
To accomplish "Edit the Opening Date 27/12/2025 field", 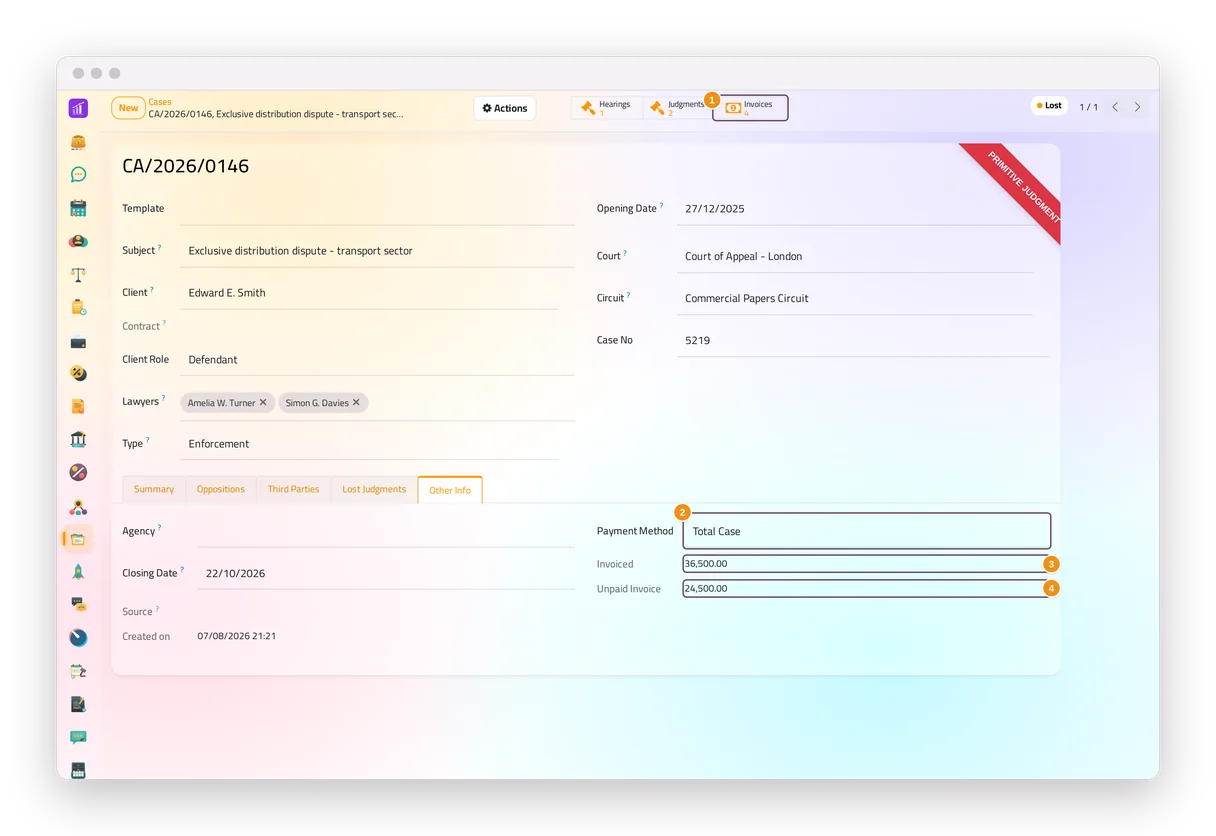I will tap(863, 209).
